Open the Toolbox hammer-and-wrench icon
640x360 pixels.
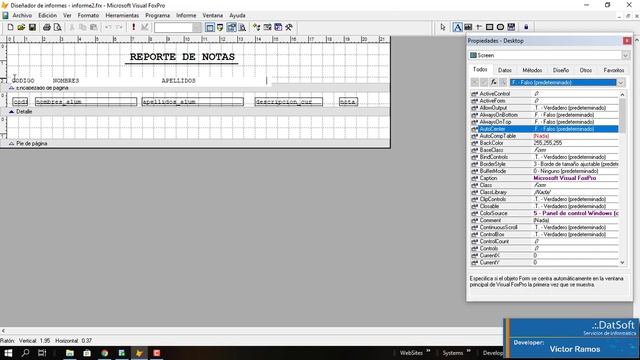tap(289, 27)
